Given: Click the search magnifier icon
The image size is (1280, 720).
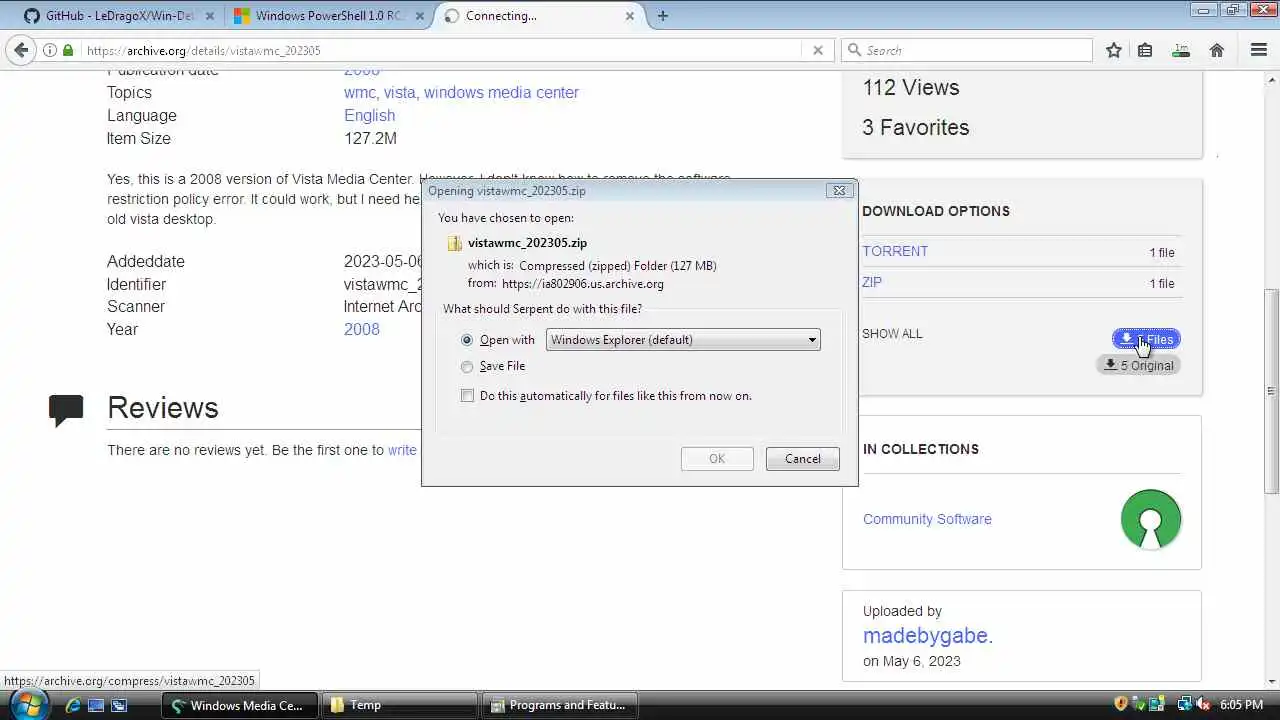Looking at the screenshot, I should (854, 50).
